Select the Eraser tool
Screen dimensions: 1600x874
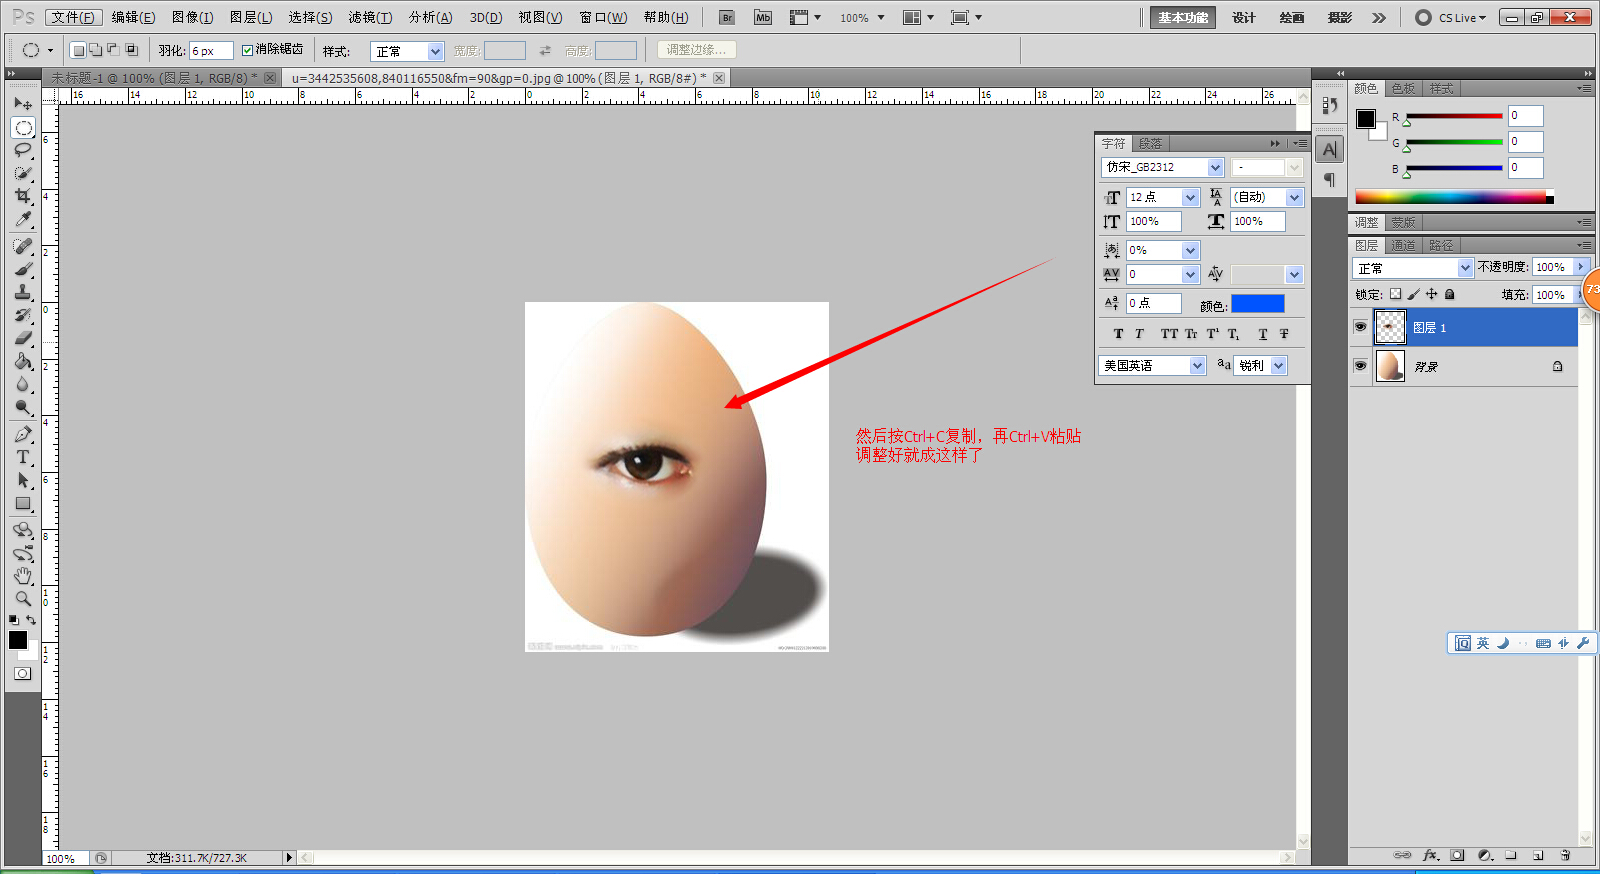click(x=23, y=338)
